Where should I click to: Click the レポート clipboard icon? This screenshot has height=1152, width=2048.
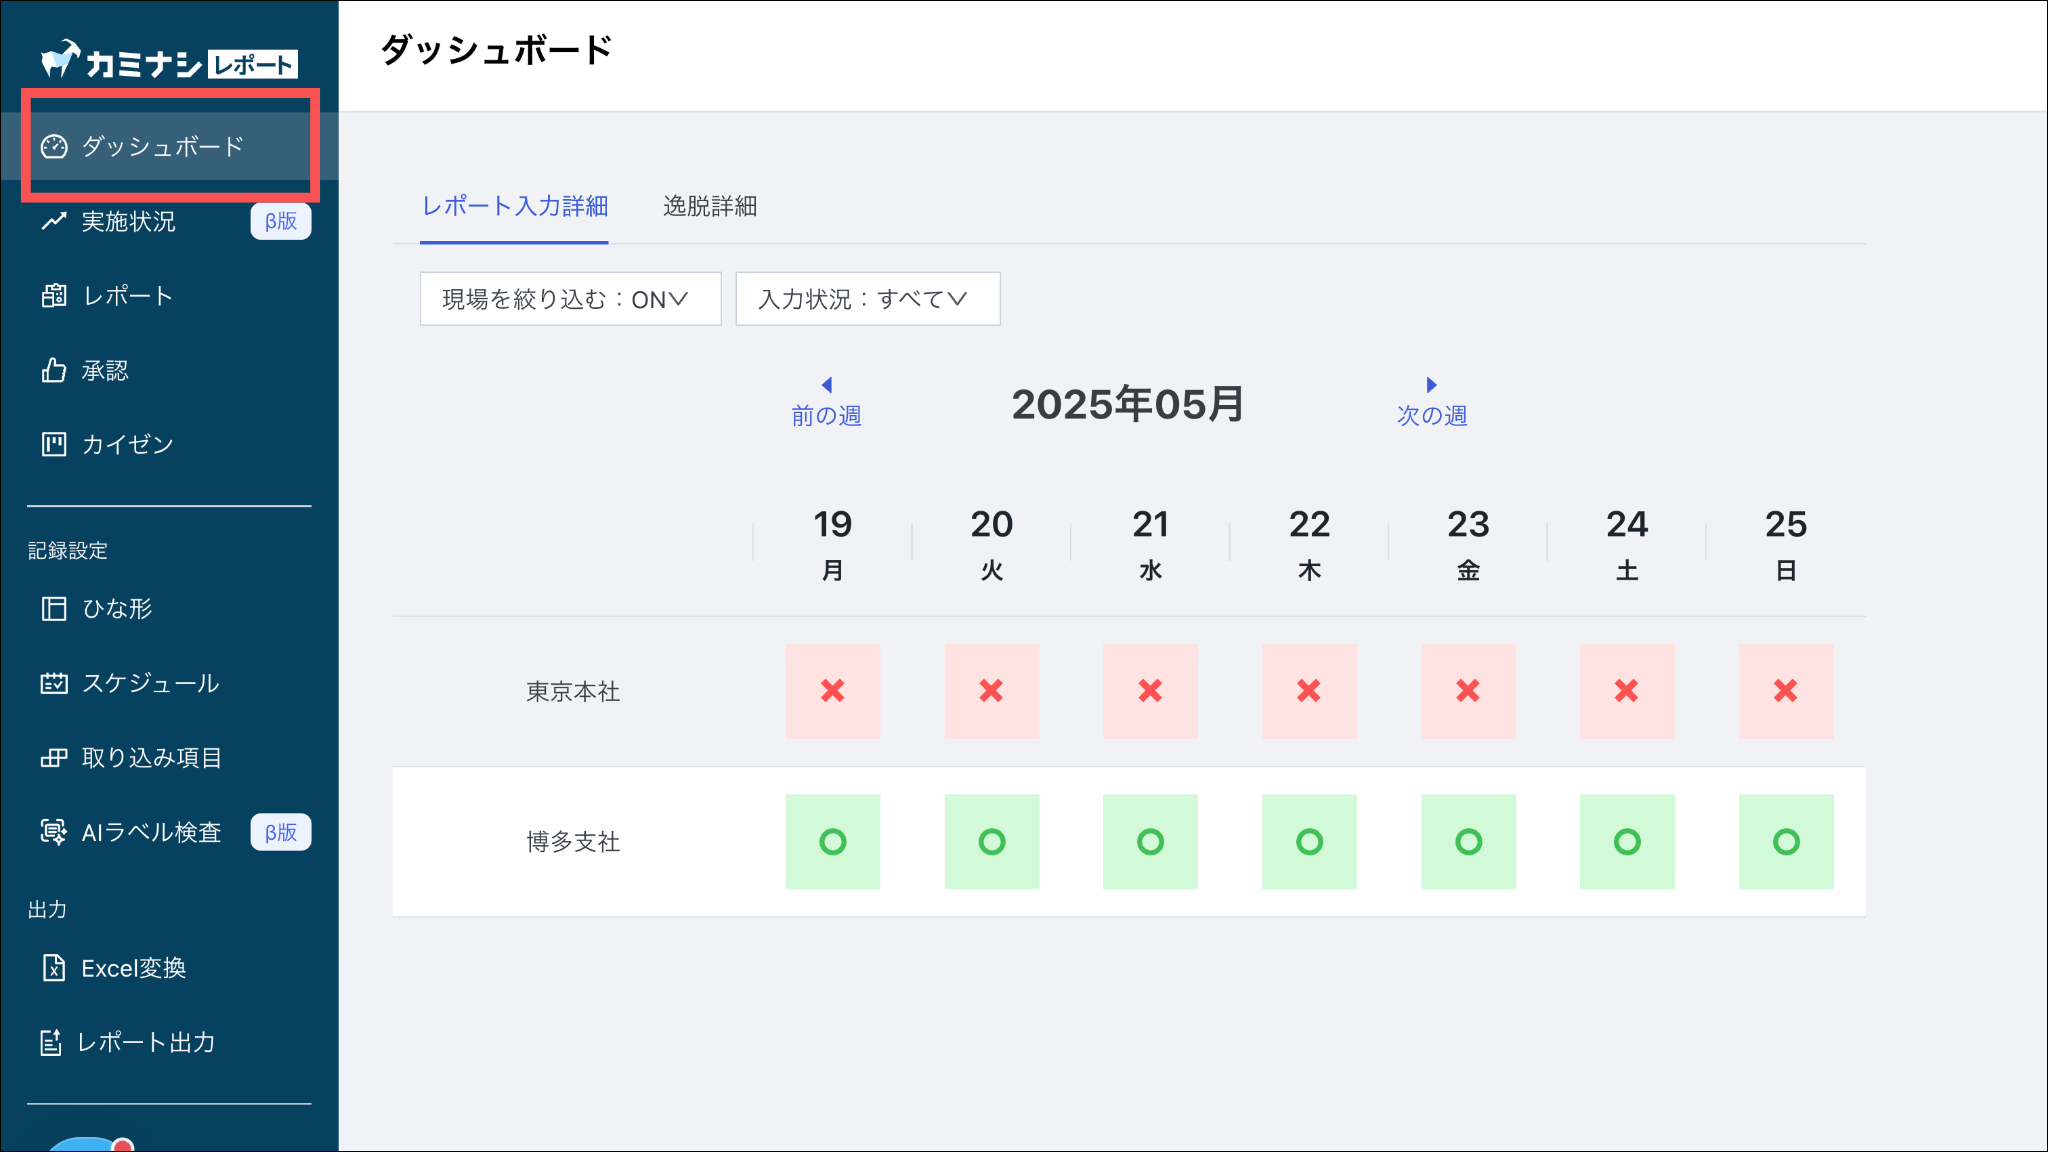[54, 296]
